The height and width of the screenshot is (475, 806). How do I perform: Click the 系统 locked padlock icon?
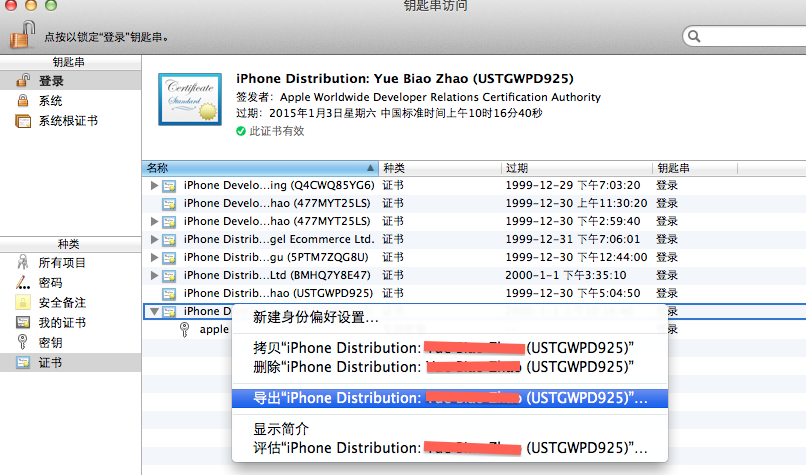[x=23, y=100]
